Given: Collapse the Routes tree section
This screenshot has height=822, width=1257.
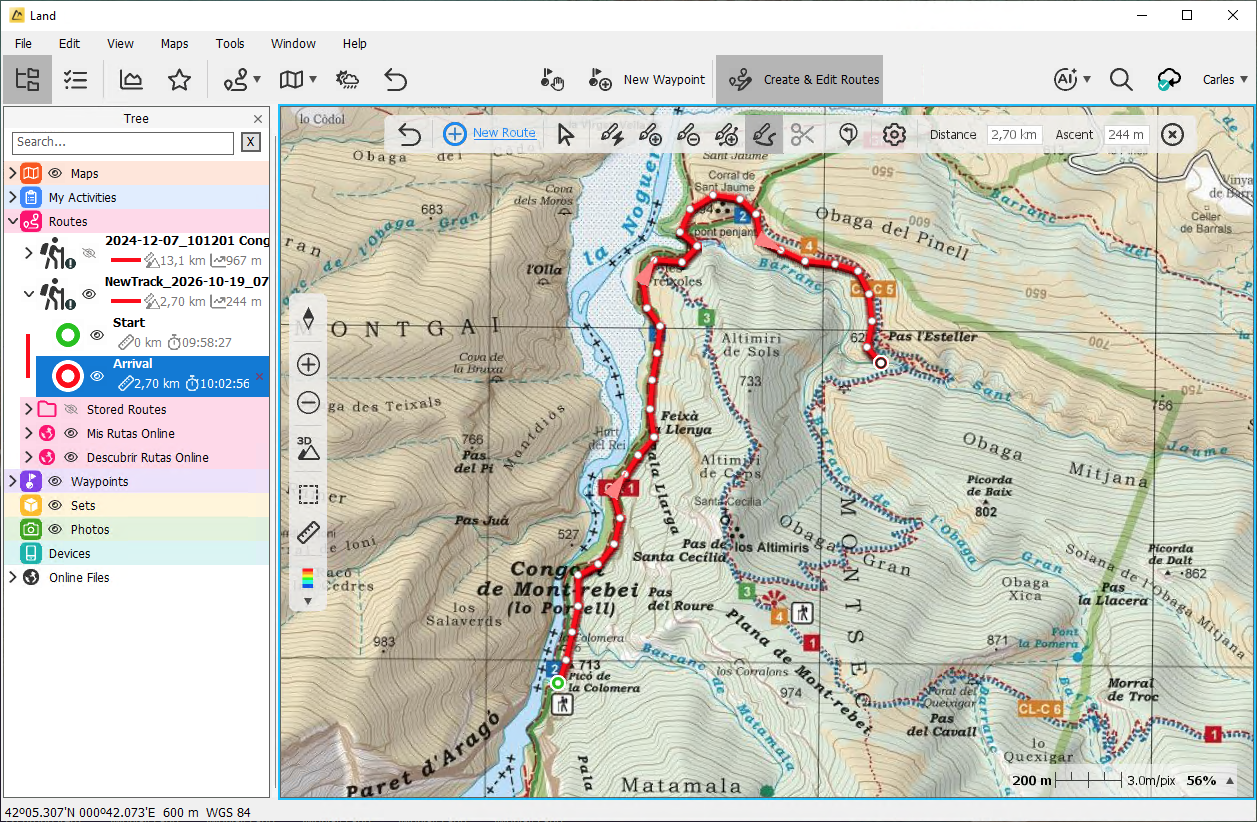Looking at the screenshot, I should (x=12, y=222).
